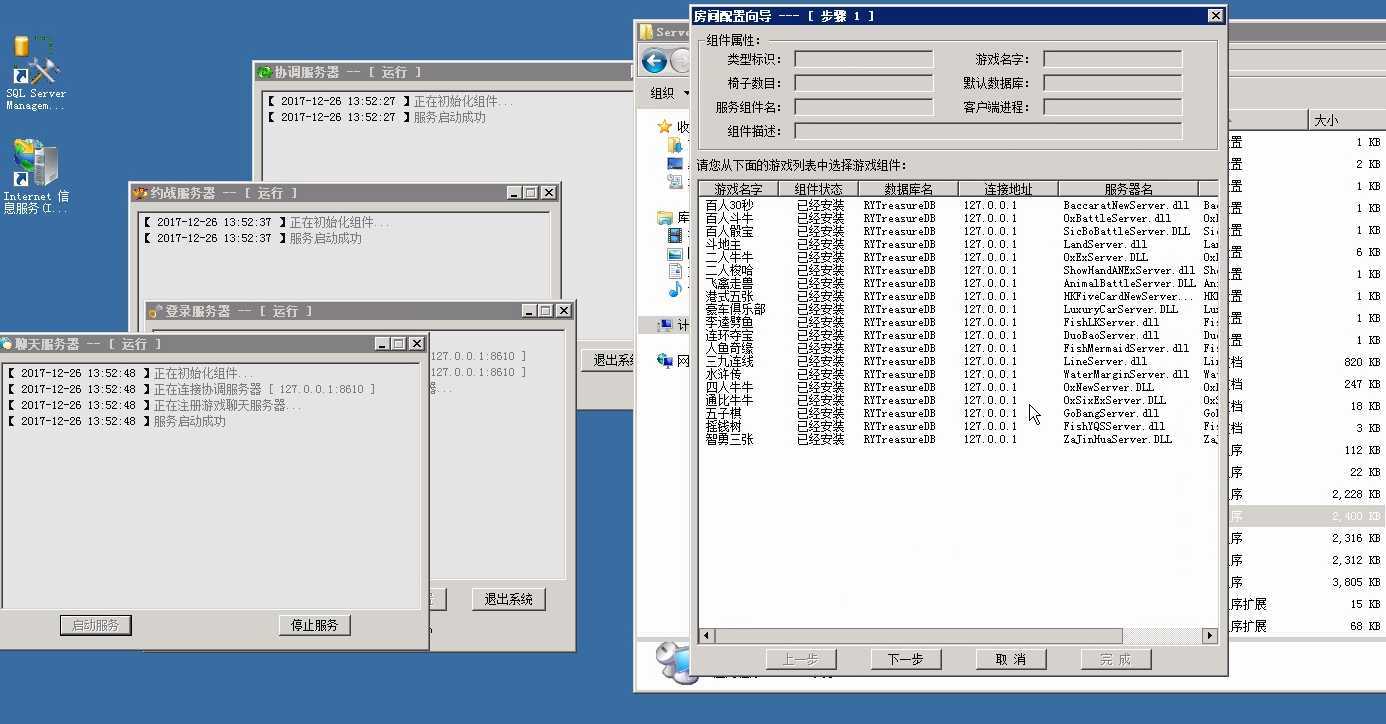Click right arrow of game list scrollbar
Viewport: 1386px width, 724px height.
pos(1209,635)
